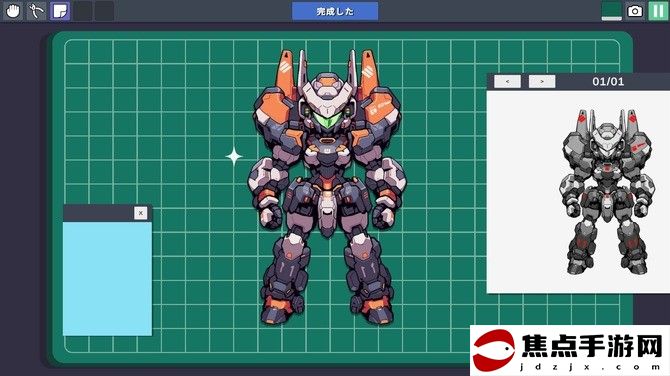Click the 01/01 page counter
The image size is (670, 376).
coord(608,82)
